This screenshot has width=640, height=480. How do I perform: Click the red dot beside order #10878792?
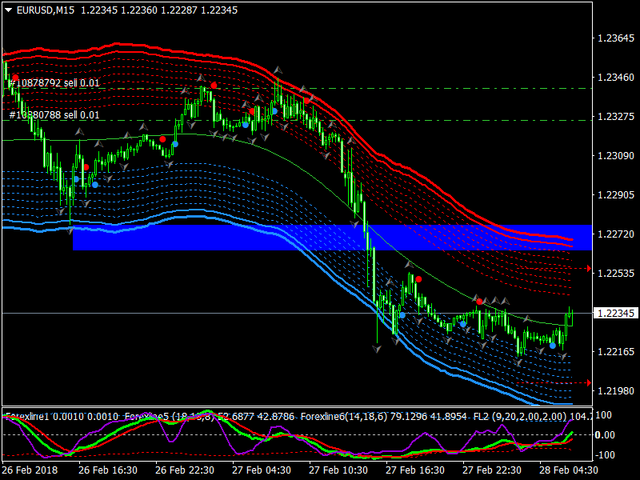15,78
